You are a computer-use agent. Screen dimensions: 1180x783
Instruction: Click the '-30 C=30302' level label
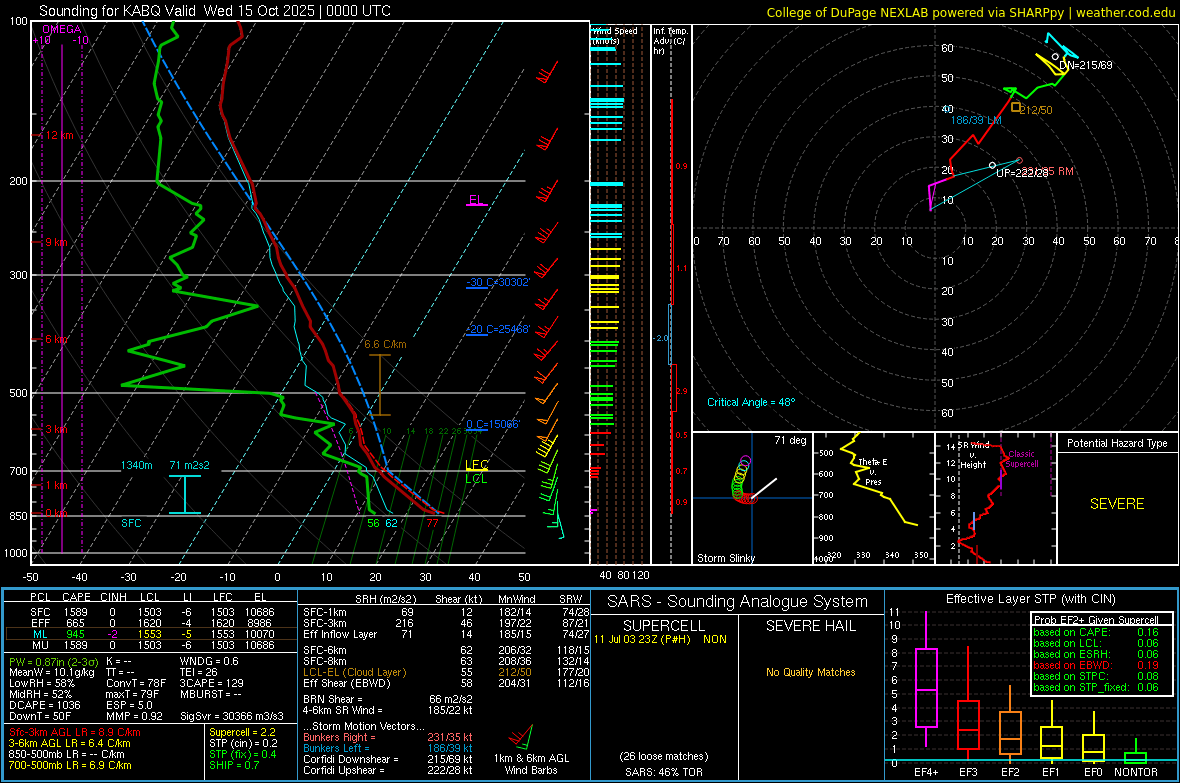(x=498, y=282)
